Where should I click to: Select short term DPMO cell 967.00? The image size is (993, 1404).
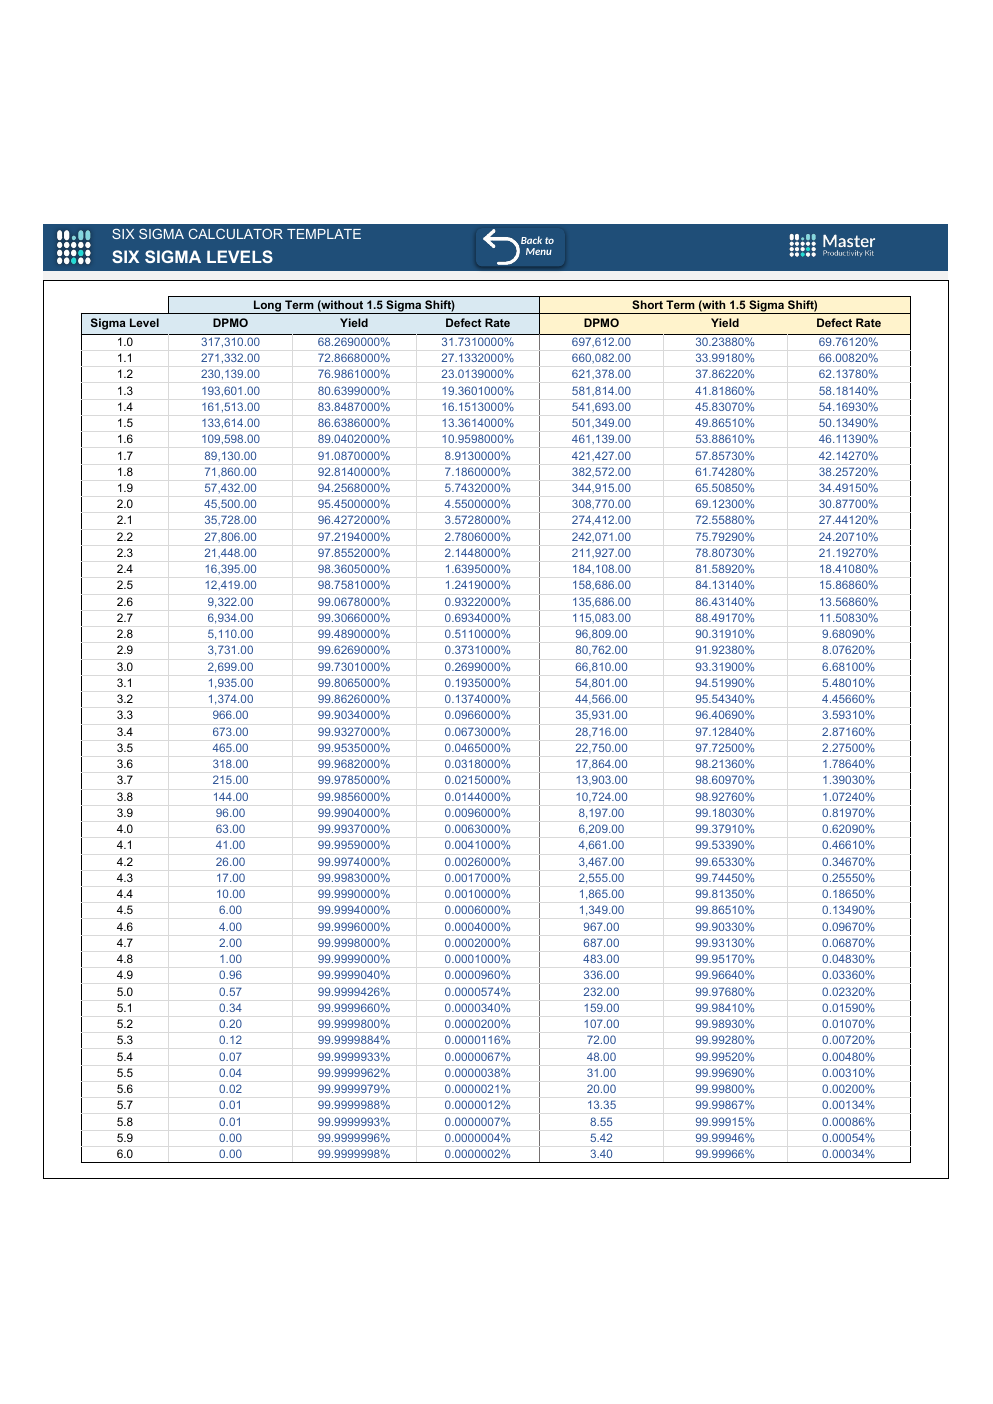[x=601, y=927]
